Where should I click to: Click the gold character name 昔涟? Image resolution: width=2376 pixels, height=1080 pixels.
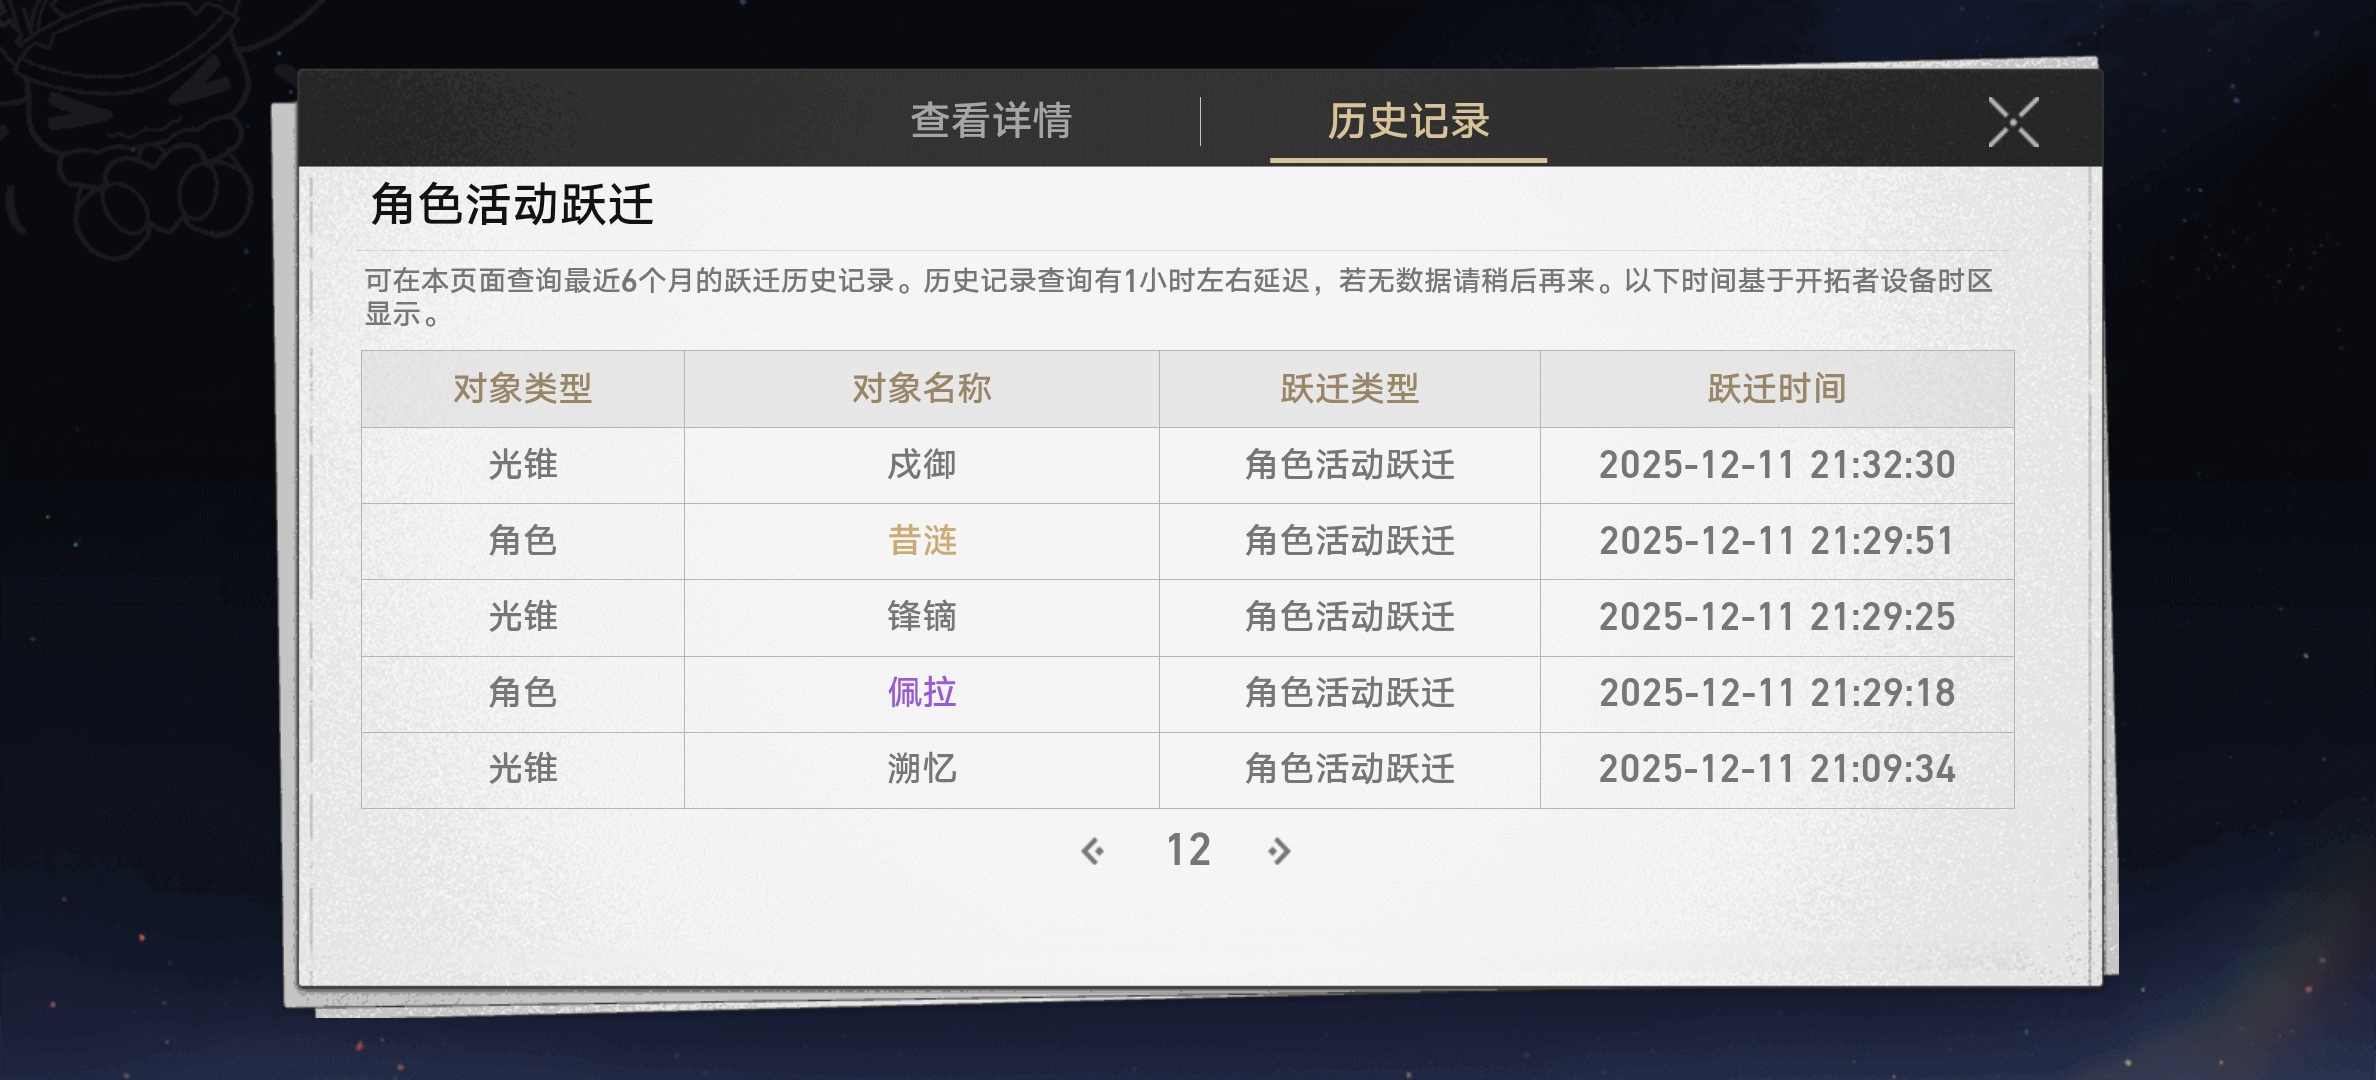922,541
